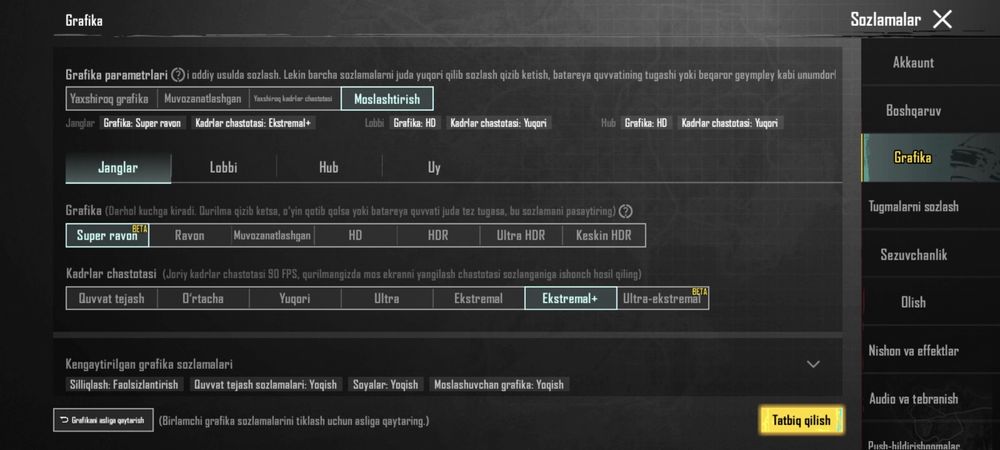Screen dimensions: 1000x450
Task: Set frame rate to Yuqori
Action: click(295, 298)
